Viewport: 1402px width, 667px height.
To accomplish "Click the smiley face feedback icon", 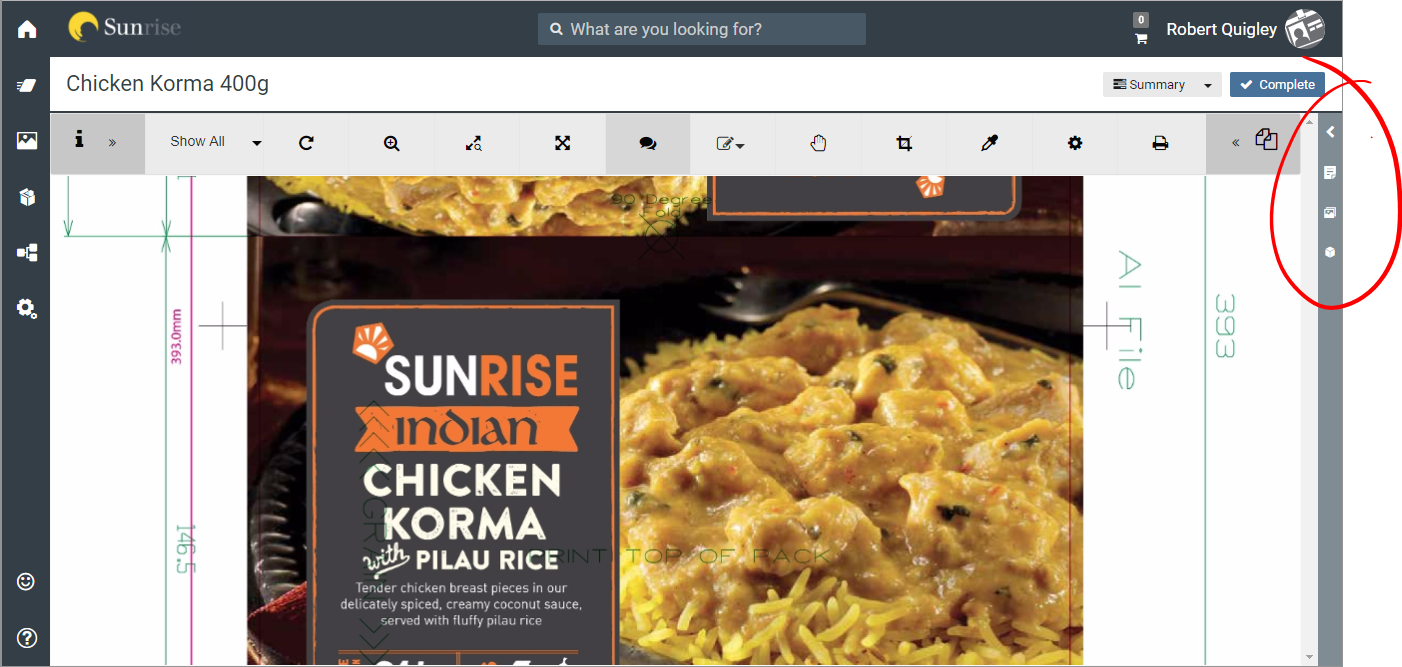I will [26, 581].
